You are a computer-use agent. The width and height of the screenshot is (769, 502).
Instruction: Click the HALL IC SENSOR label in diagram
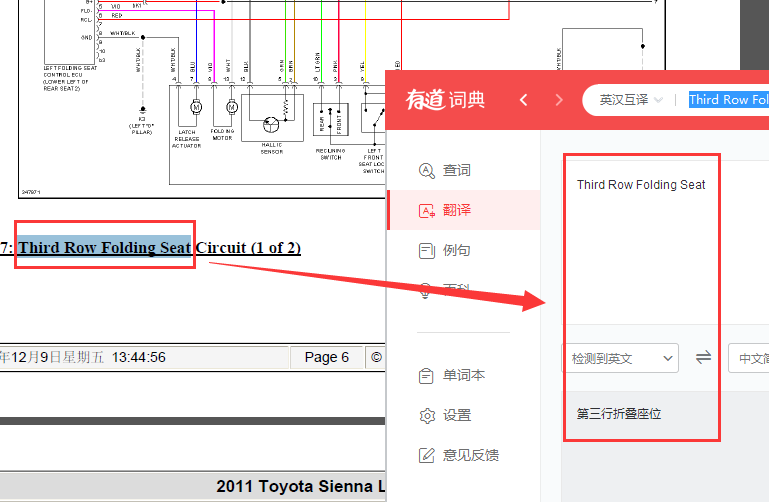272,149
